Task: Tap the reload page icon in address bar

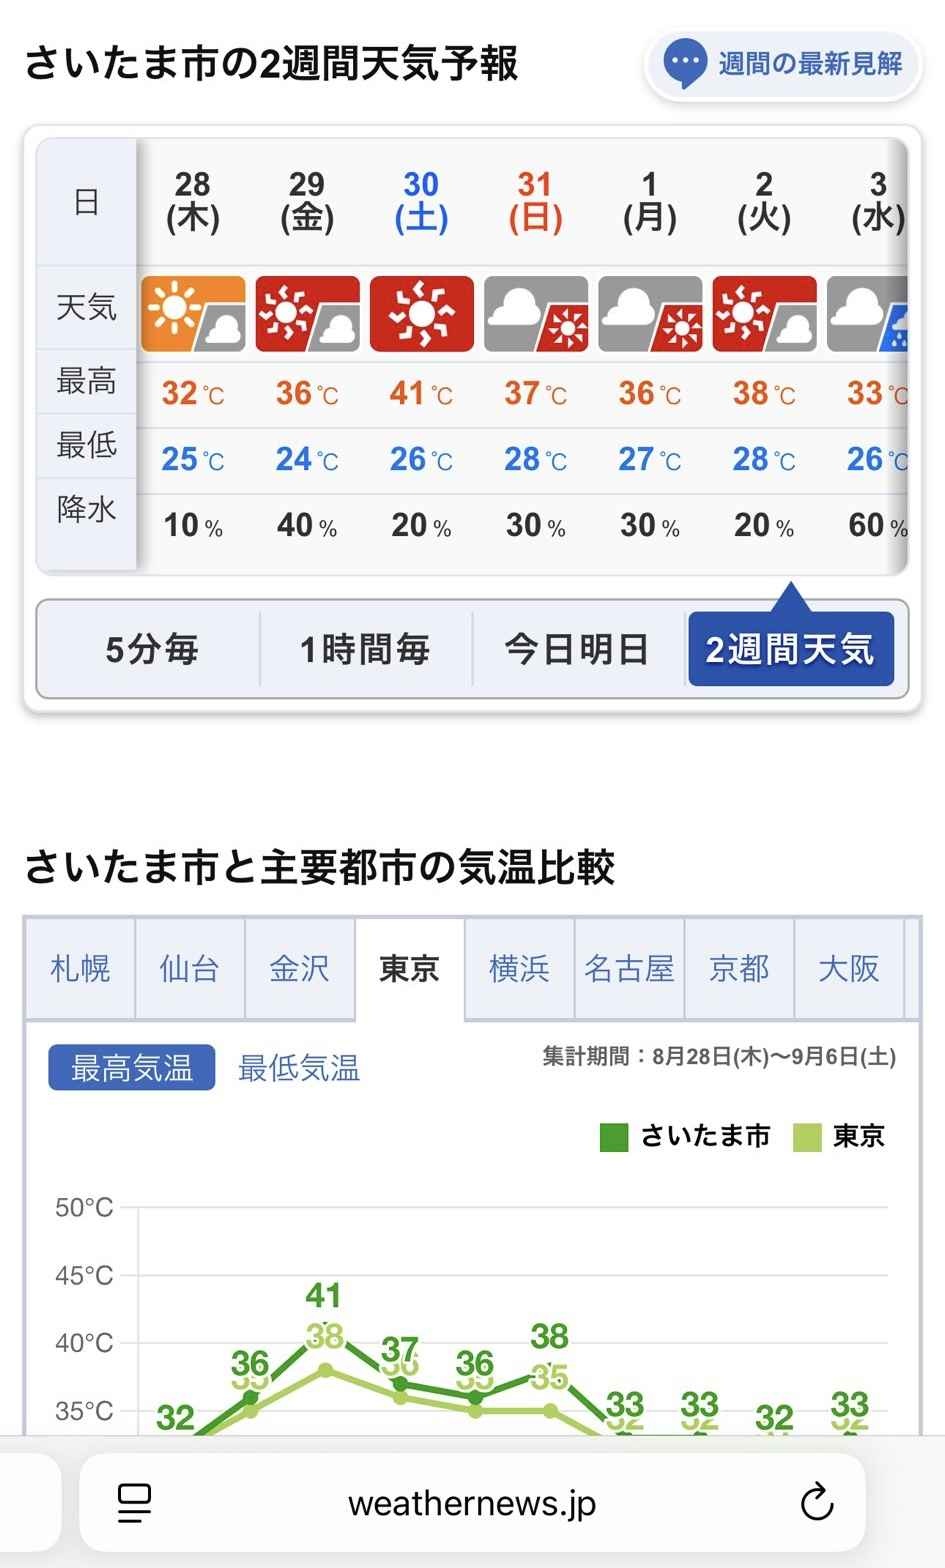Action: (817, 1502)
